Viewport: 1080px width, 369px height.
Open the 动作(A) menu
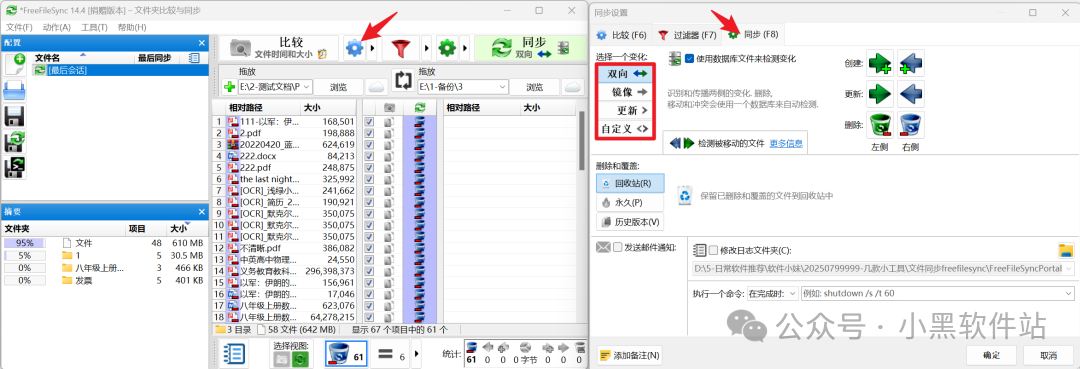coord(56,28)
